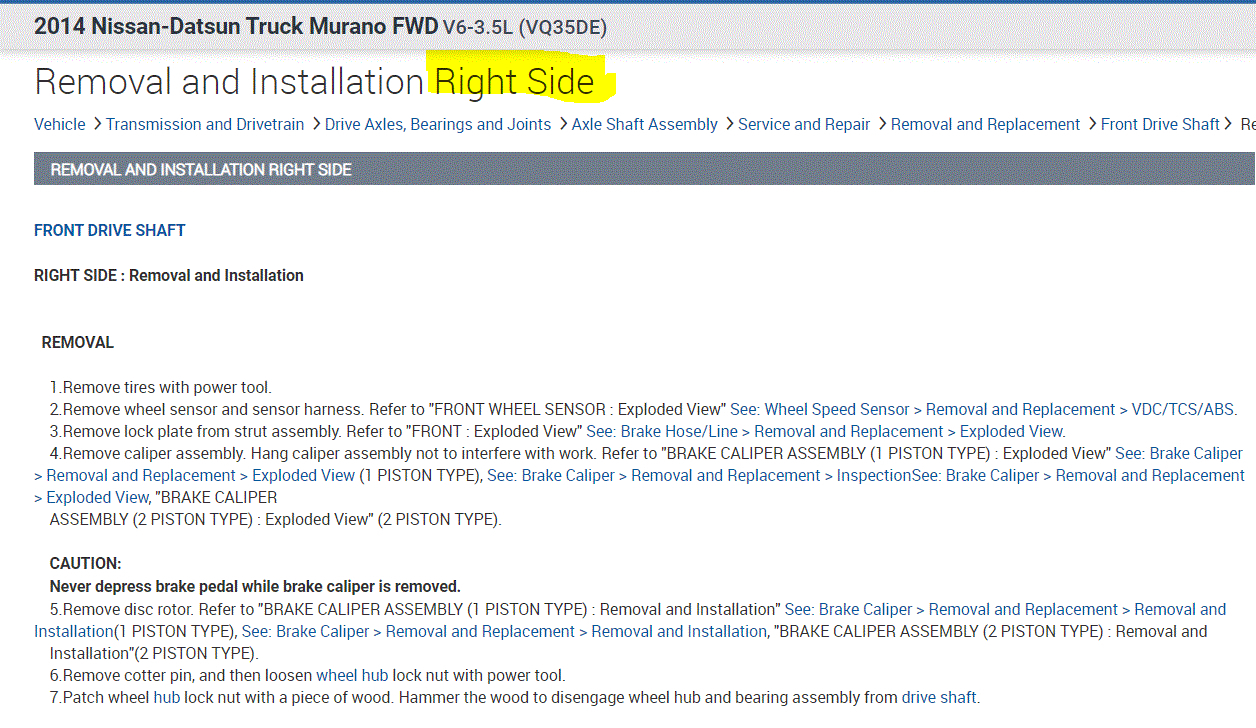This screenshot has width=1256, height=728.
Task: Go to Drive Axles, Bearings and Joints
Action: coord(438,124)
